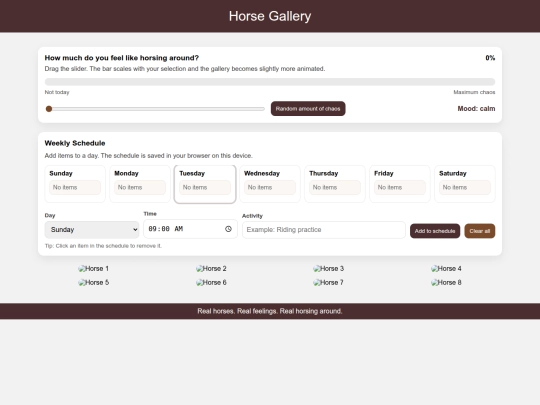Select the Thursday schedule card
Image resolution: width=540 pixels, height=405 pixels.
click(x=335, y=184)
